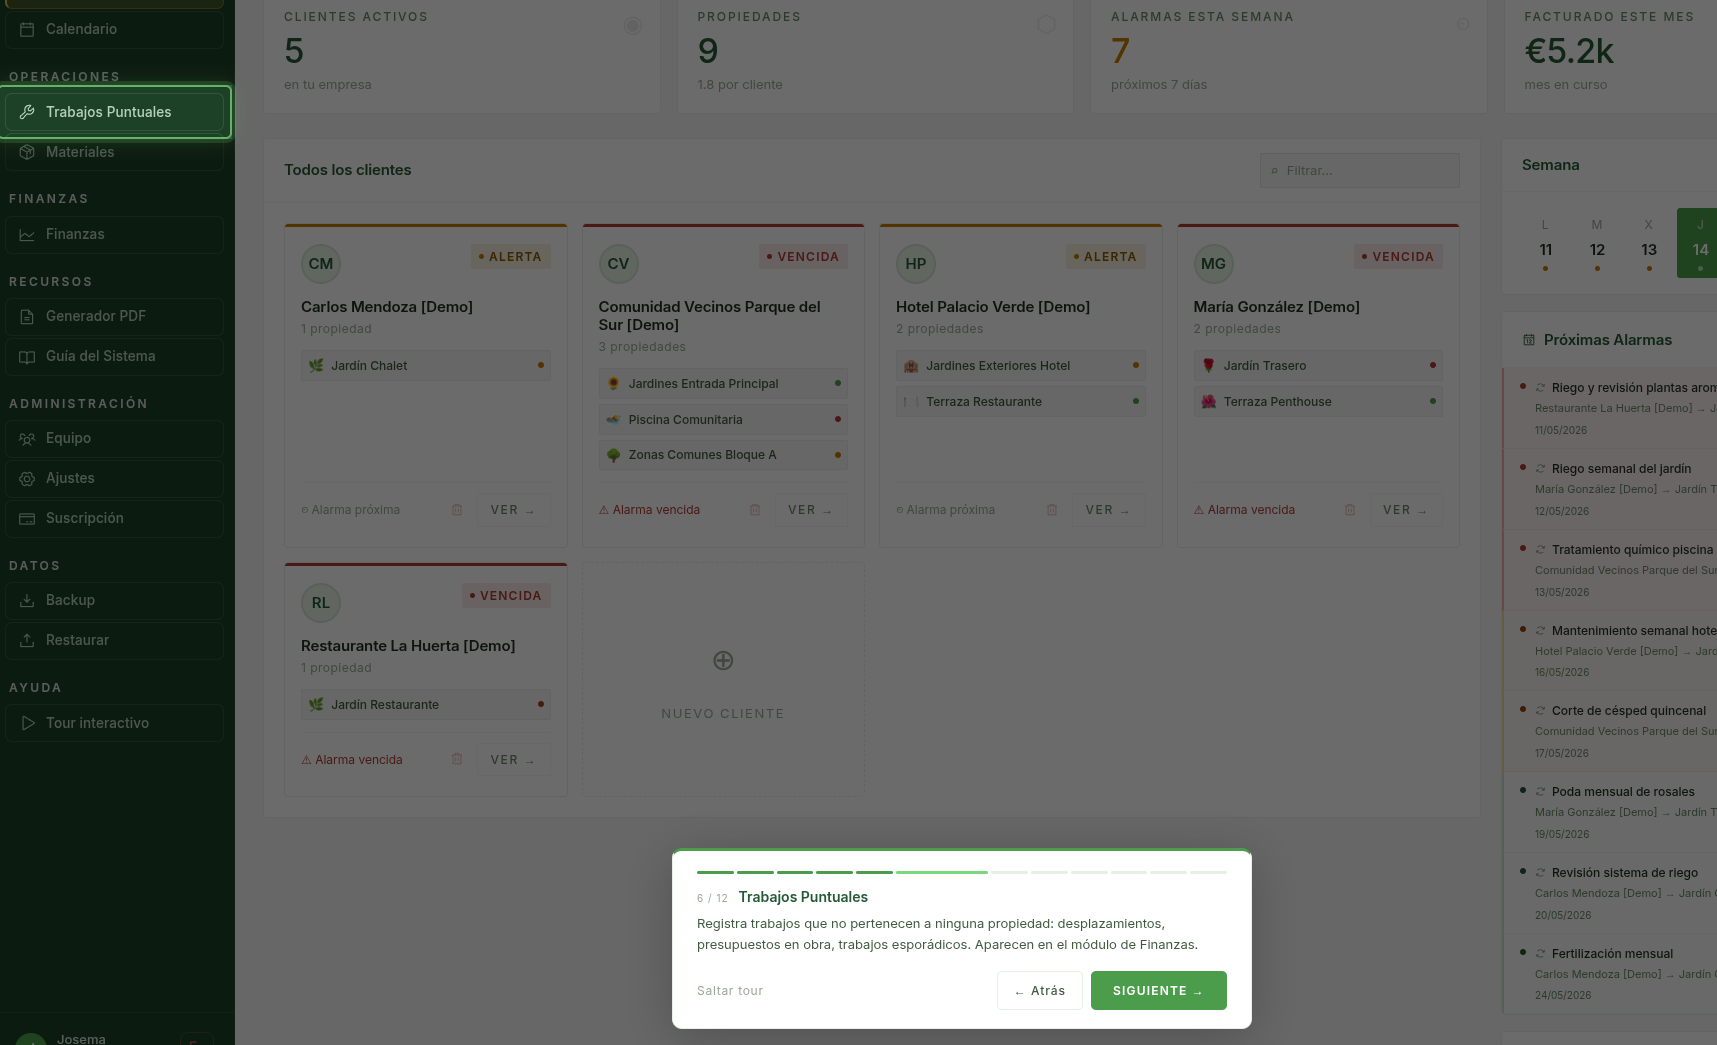Screen dimensions: 1717x1045
Task: Open Calendario in sidebar
Action: [x=115, y=29]
